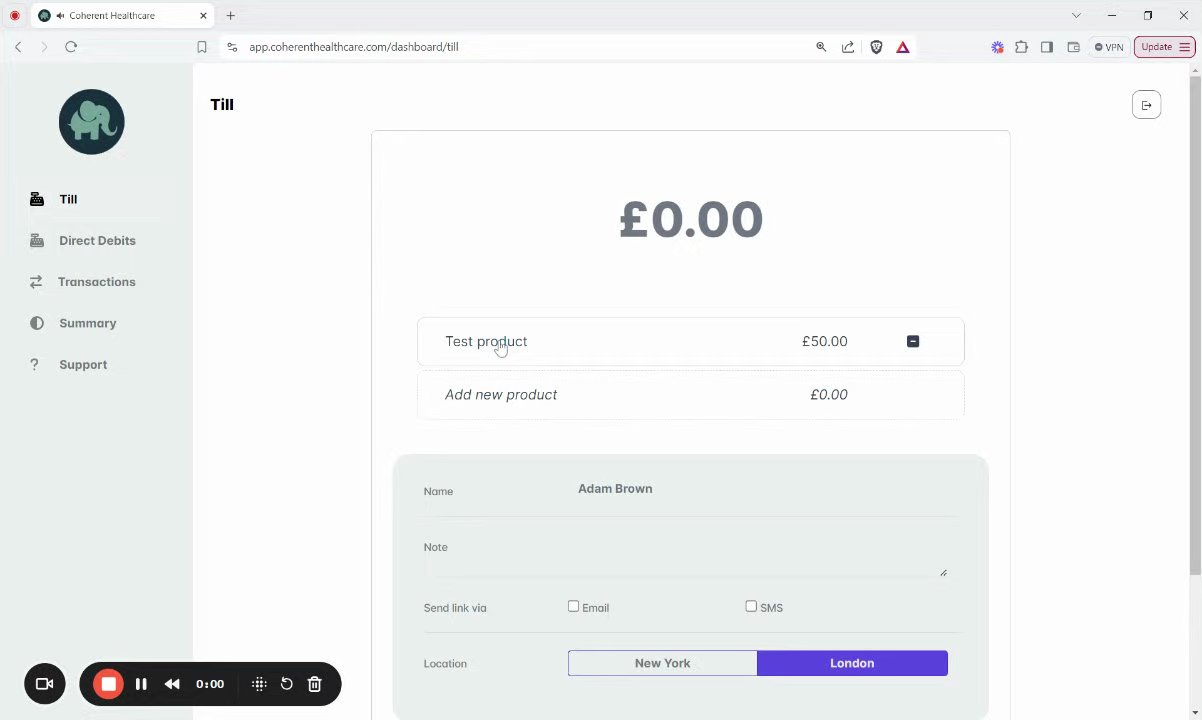Screen dimensions: 1202x720
Task: Stop the screen recording
Action: tap(108, 684)
